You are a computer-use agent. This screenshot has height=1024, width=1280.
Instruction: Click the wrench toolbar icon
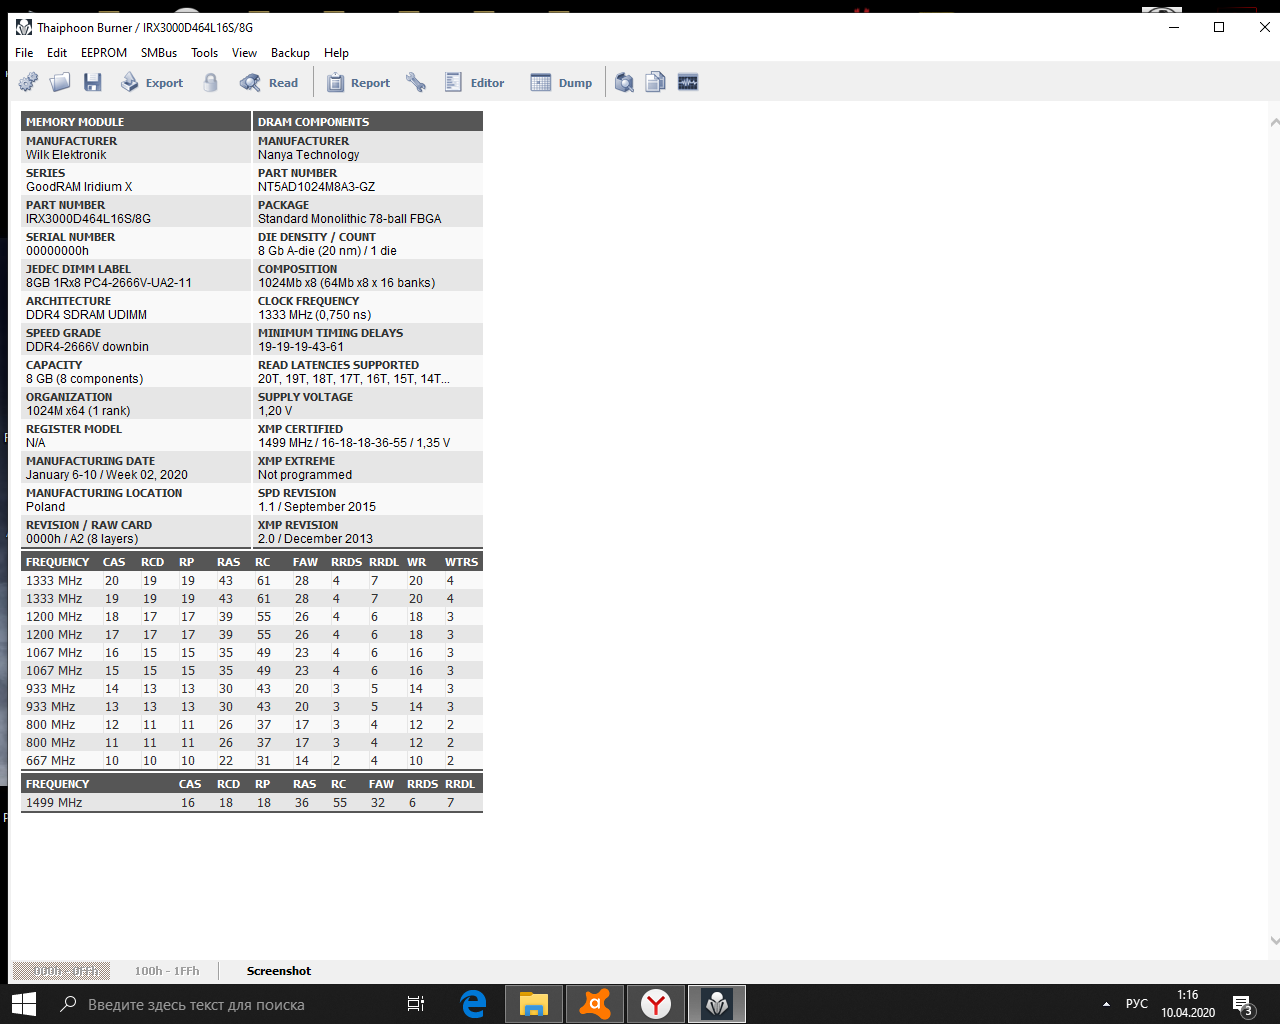tap(416, 83)
